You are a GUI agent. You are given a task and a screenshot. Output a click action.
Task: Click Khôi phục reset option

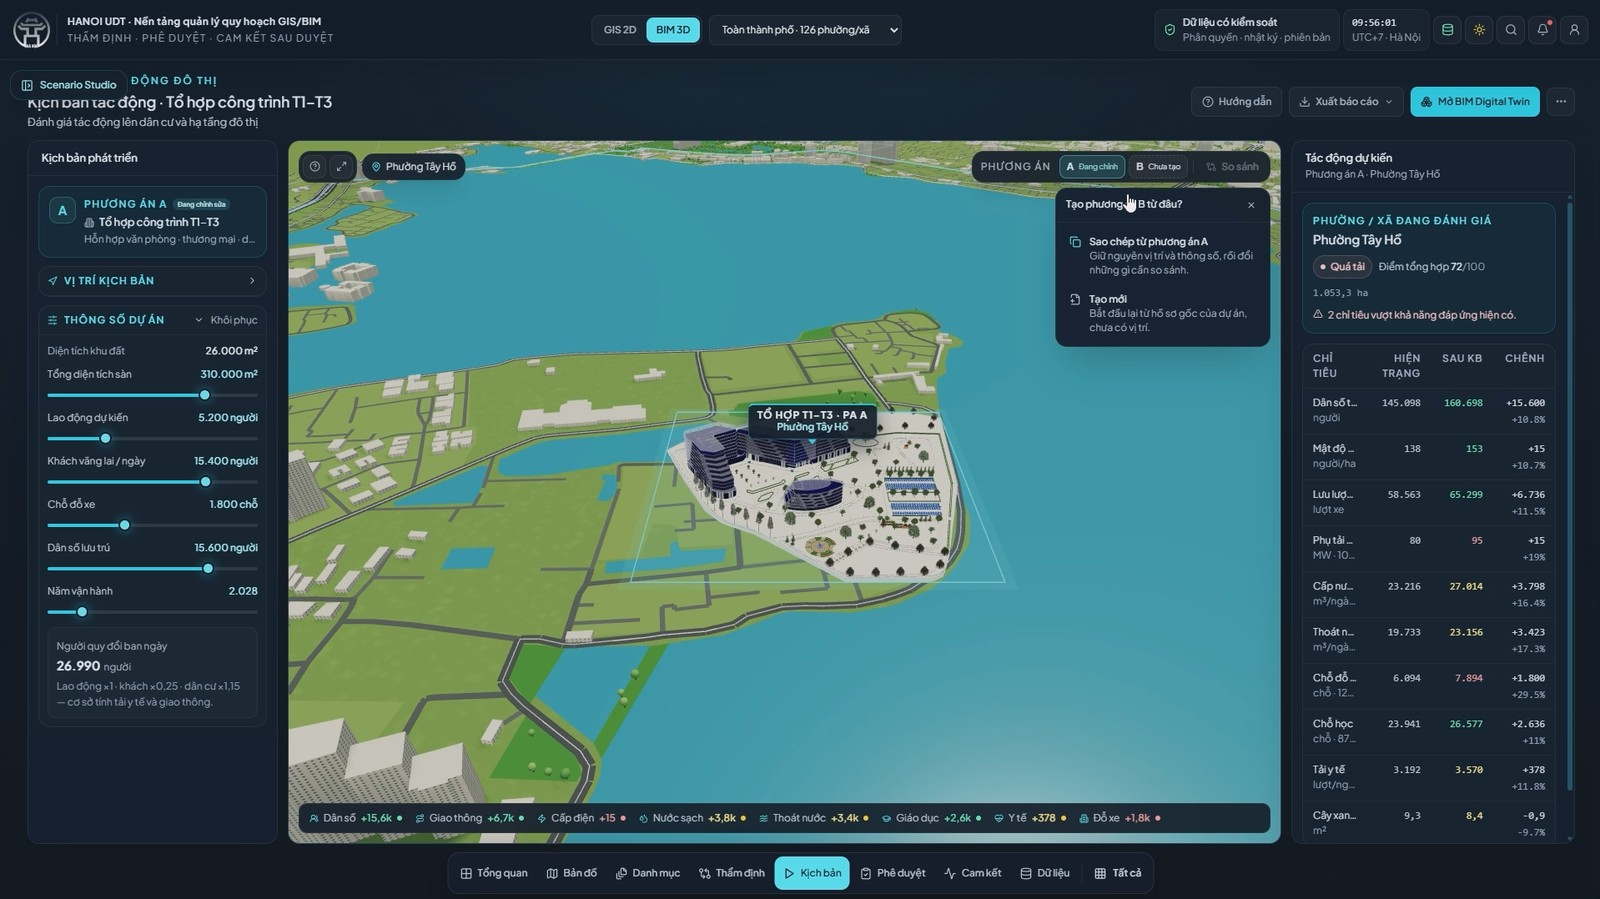tap(234, 320)
